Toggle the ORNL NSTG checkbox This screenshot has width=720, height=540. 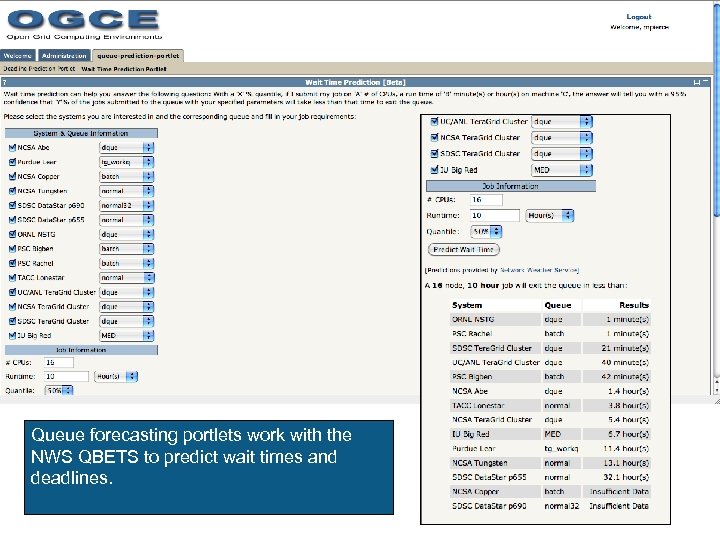coord(12,234)
